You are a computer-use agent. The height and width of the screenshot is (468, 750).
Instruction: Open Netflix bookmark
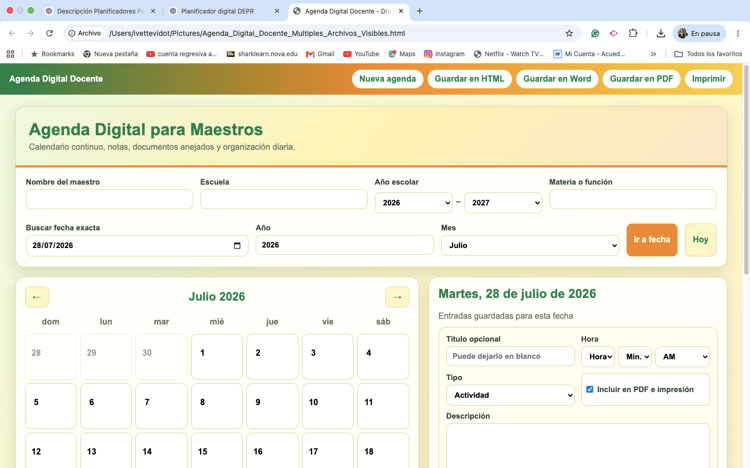(509, 54)
